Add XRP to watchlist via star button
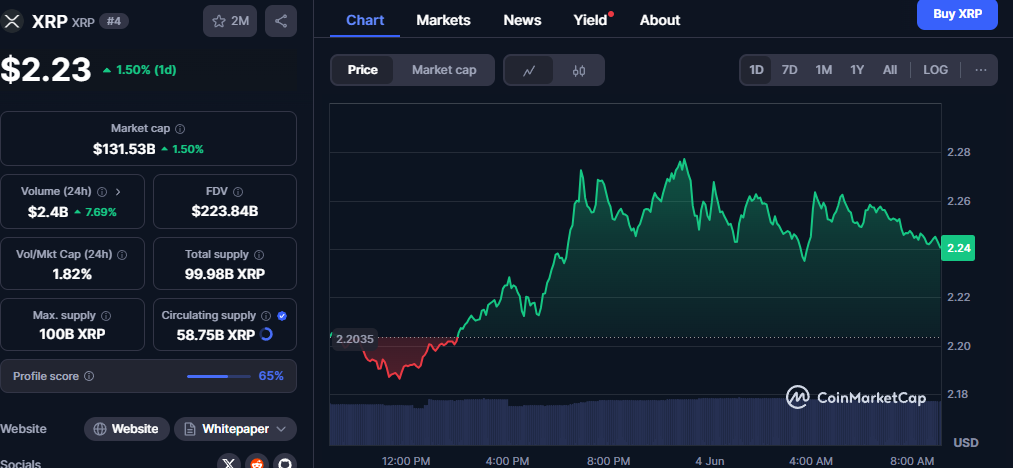The height and width of the screenshot is (468, 1013). tap(230, 21)
